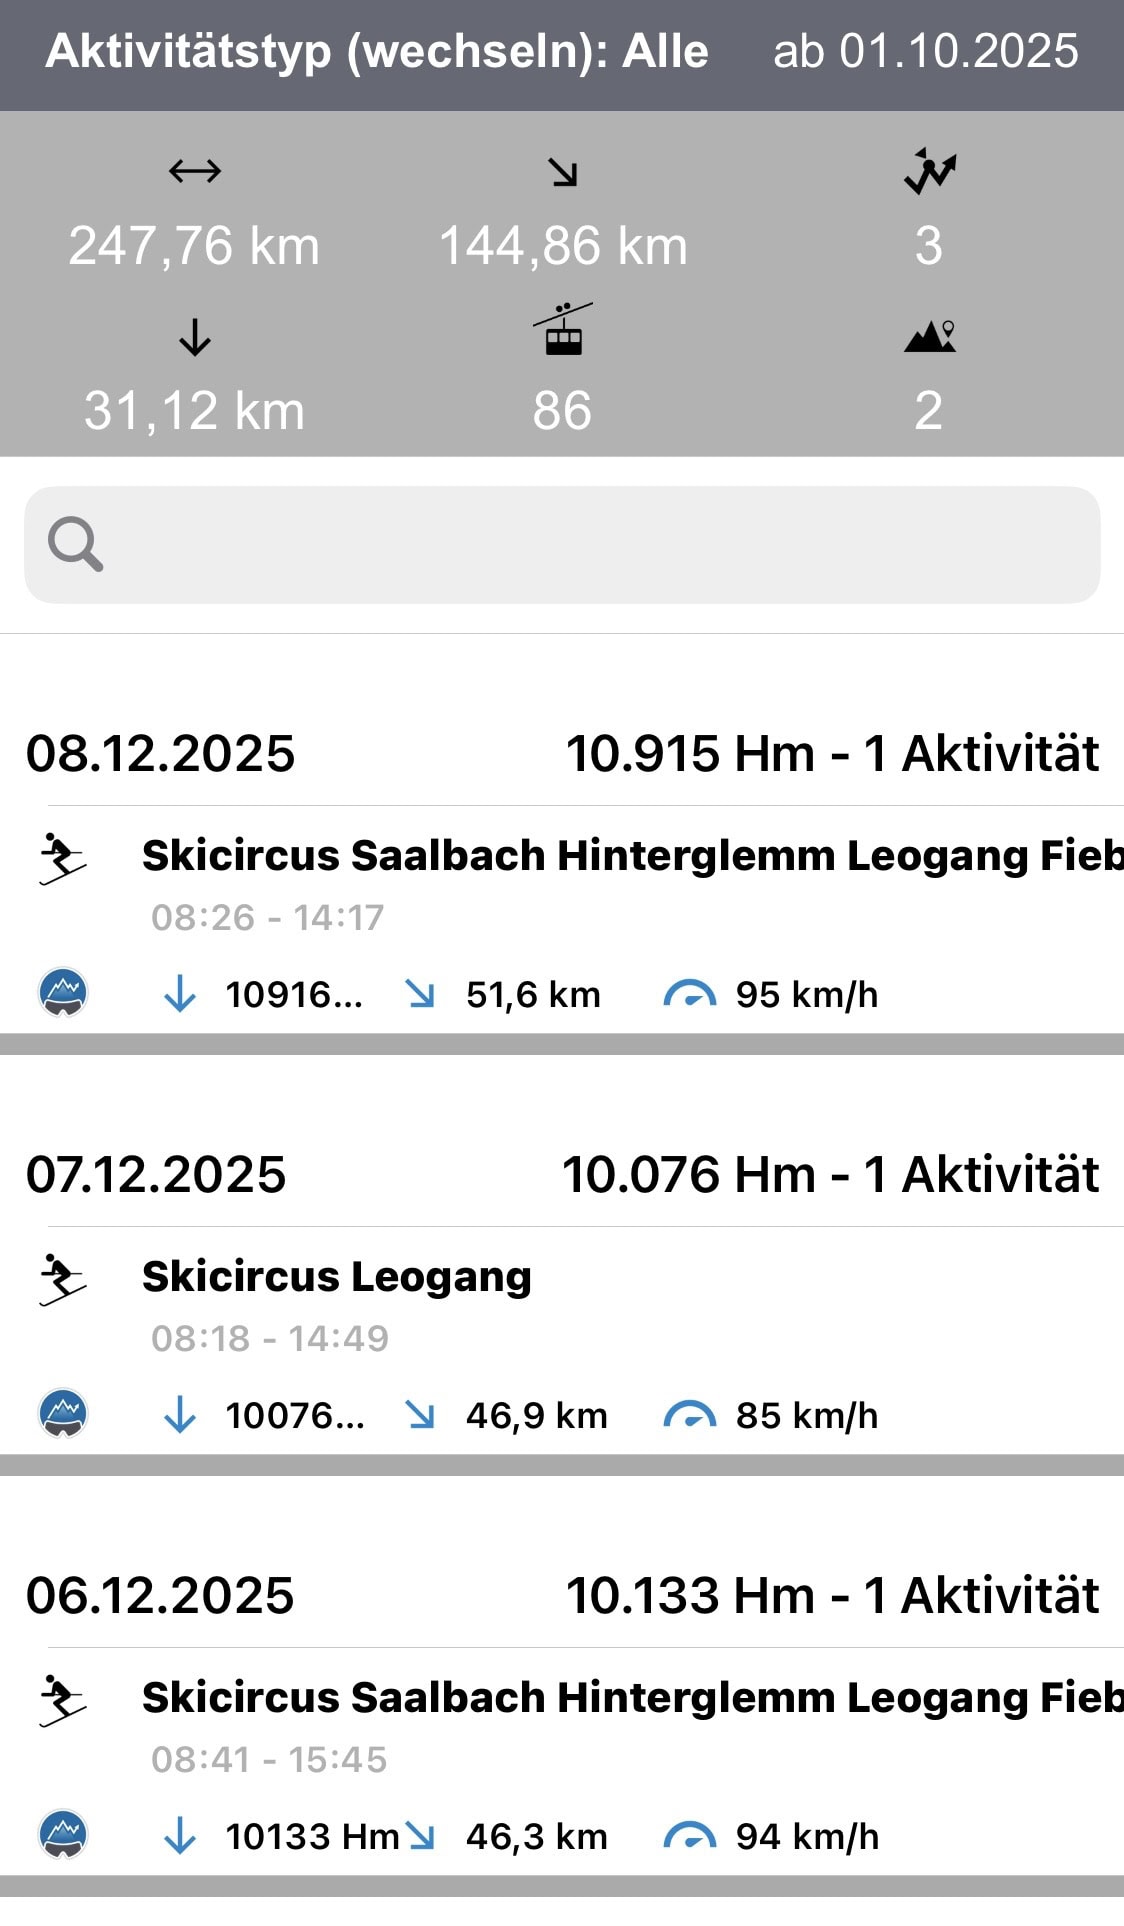Tap the vertical descent down-arrow icon
The width and height of the screenshot is (1124, 1926).
[195, 338]
